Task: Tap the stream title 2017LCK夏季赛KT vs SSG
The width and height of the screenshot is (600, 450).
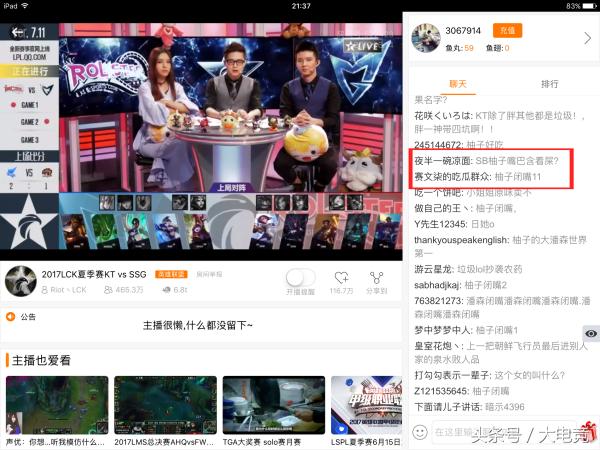Action: (x=94, y=274)
